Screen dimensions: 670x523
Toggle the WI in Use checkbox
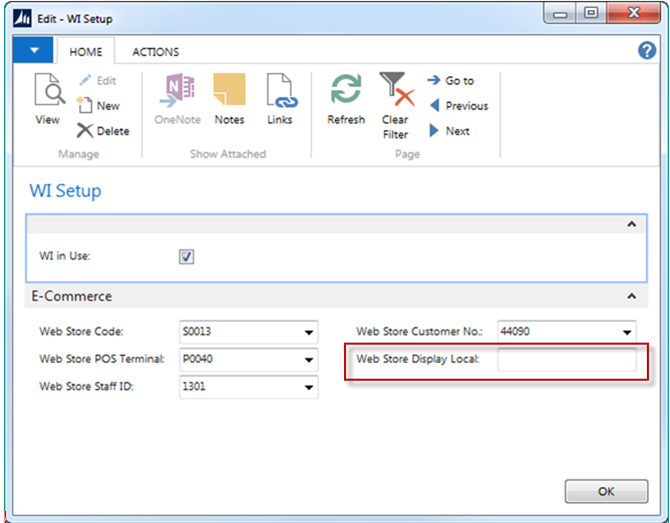186,256
